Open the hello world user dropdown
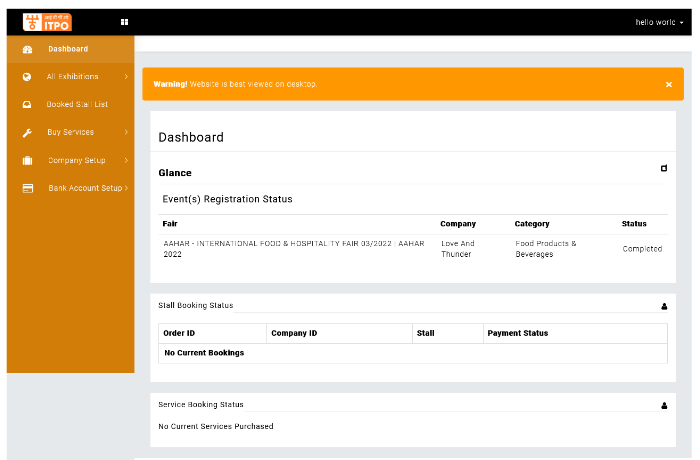 (x=659, y=22)
